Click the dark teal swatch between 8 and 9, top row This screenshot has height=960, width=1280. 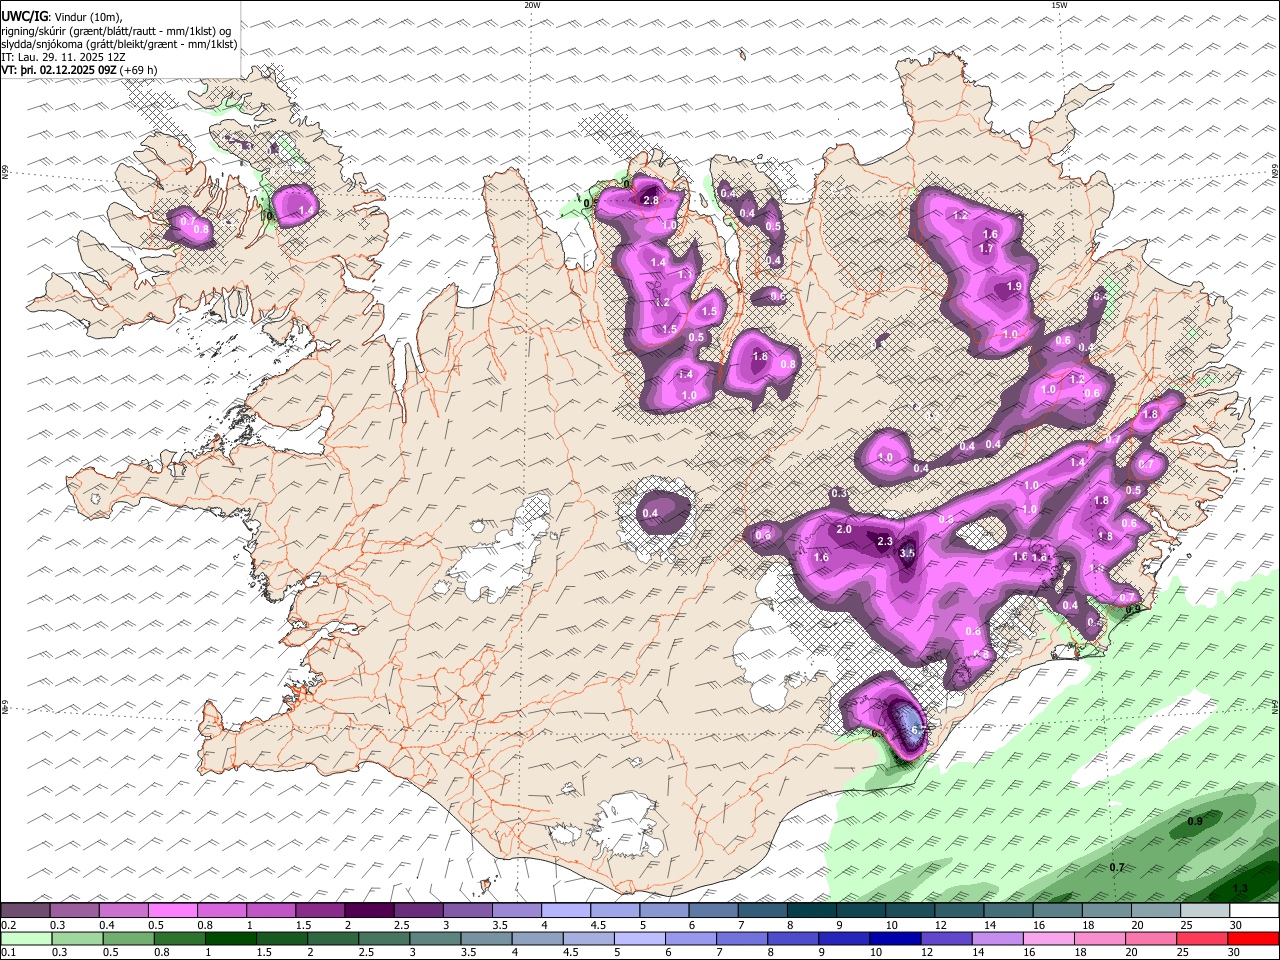(811, 910)
